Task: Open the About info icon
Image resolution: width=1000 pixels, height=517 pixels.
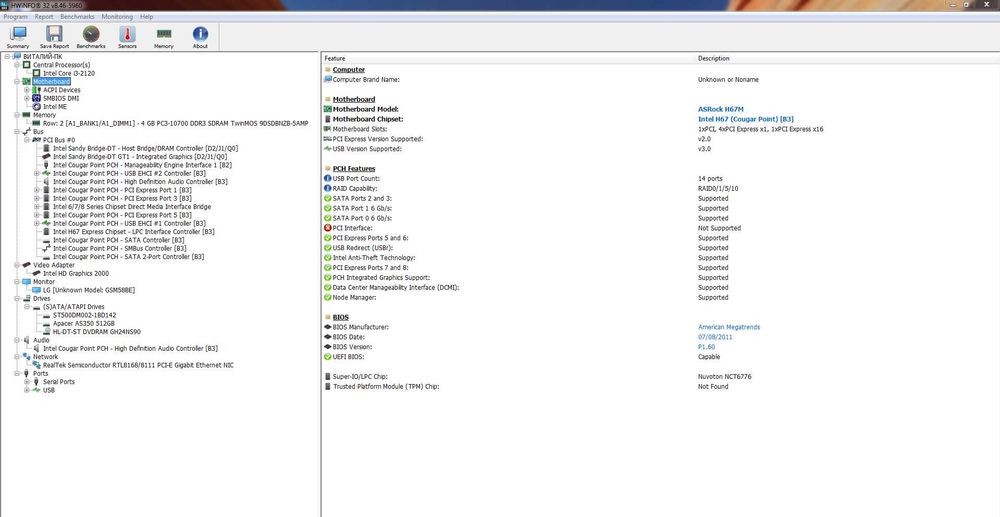Action: coord(200,34)
